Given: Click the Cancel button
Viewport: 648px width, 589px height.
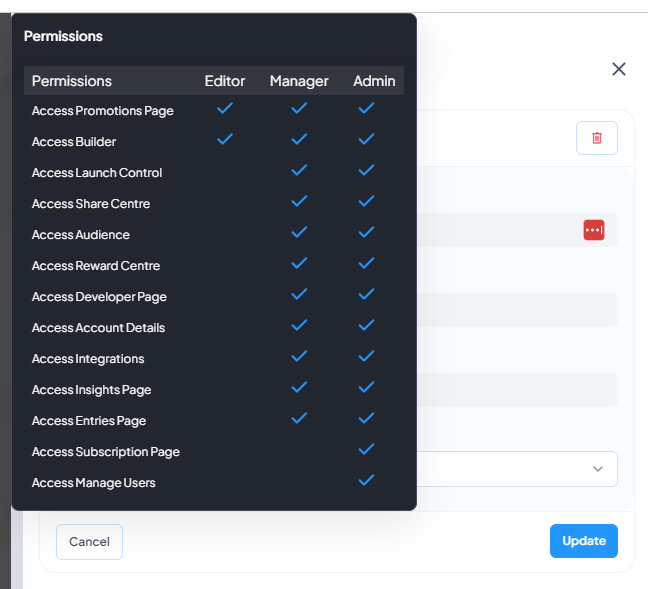Looking at the screenshot, I should (89, 542).
